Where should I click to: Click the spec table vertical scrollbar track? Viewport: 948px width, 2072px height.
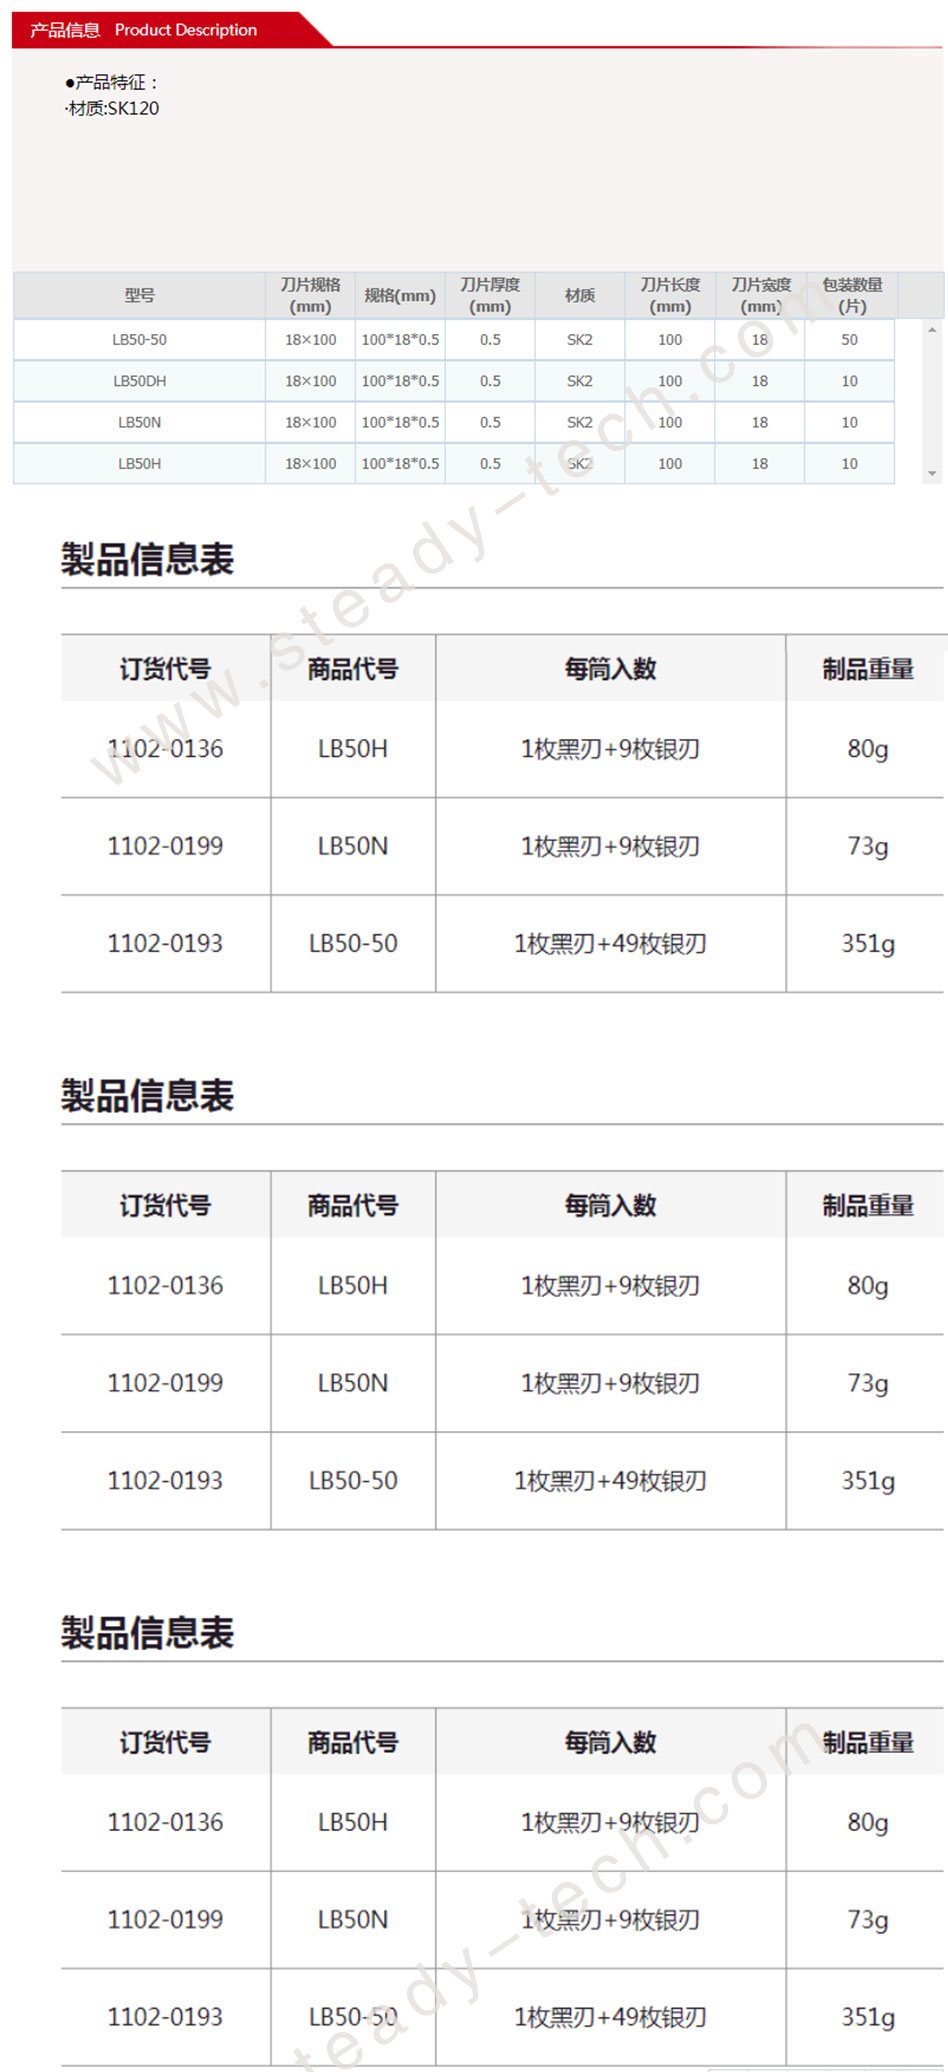(932, 402)
